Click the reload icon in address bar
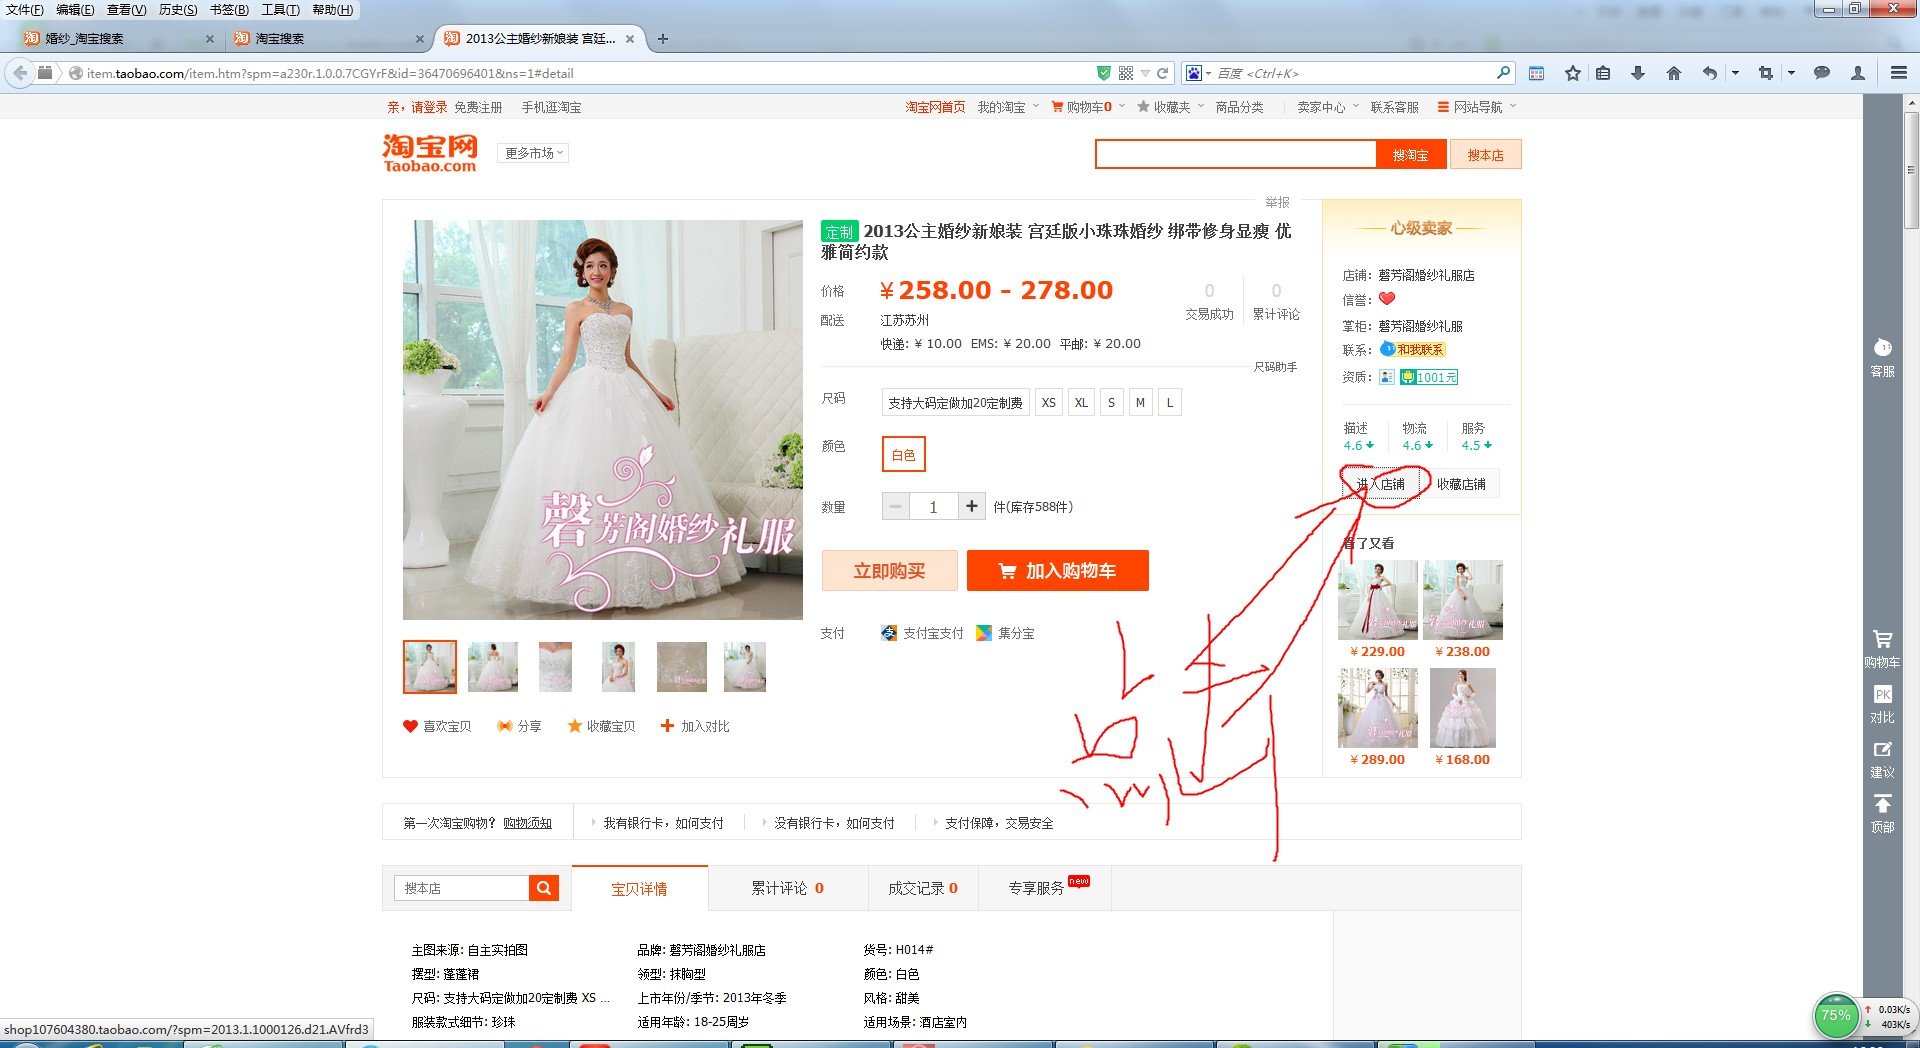 click(1162, 73)
